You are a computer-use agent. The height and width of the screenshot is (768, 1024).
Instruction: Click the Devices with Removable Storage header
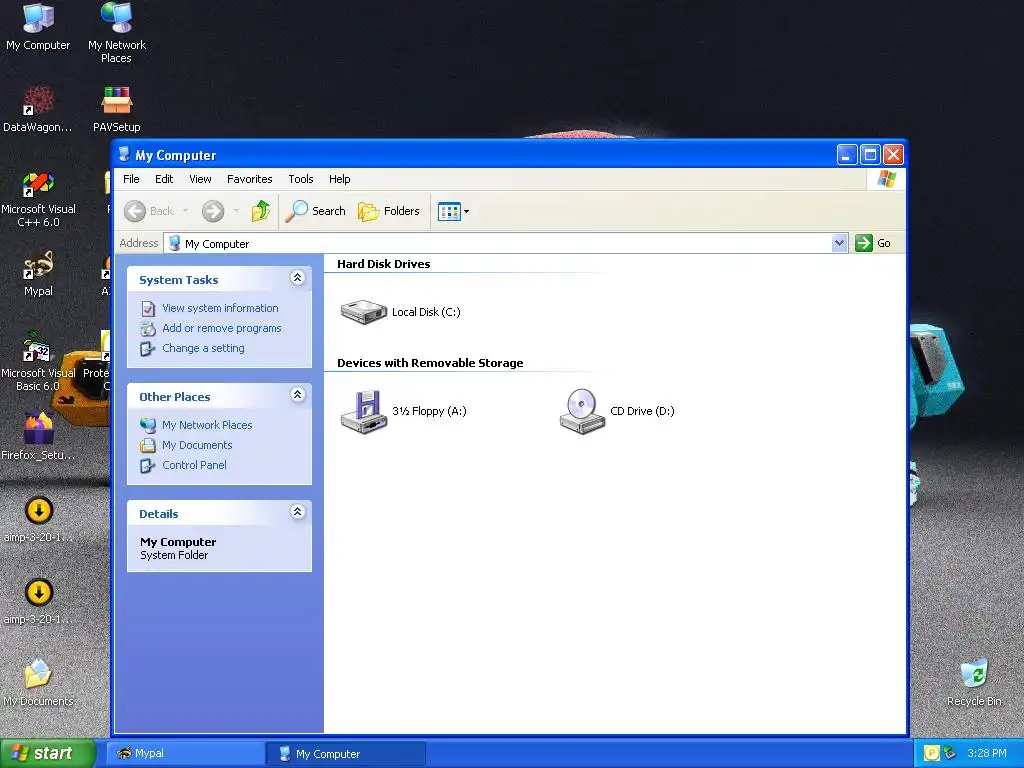tap(430, 363)
